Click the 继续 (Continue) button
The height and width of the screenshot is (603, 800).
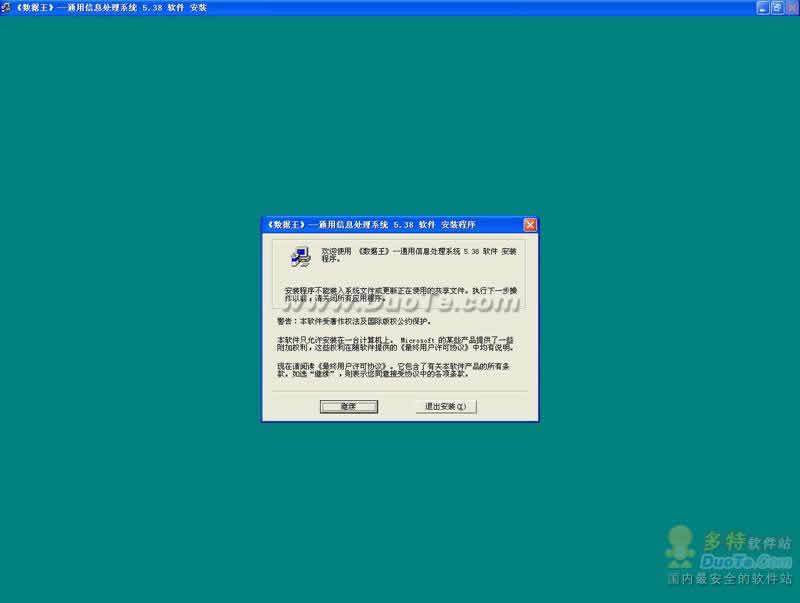click(x=348, y=406)
